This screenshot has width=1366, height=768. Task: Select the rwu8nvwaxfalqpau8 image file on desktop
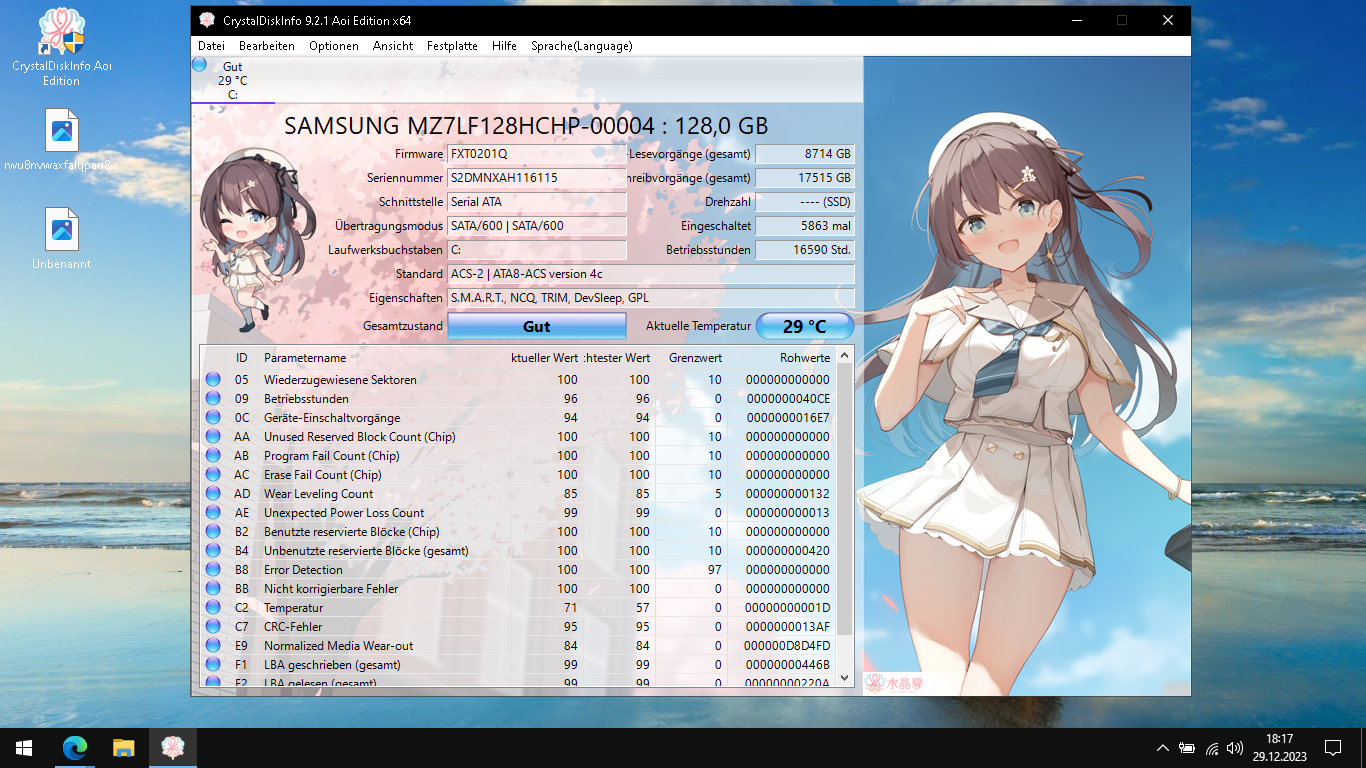point(61,141)
